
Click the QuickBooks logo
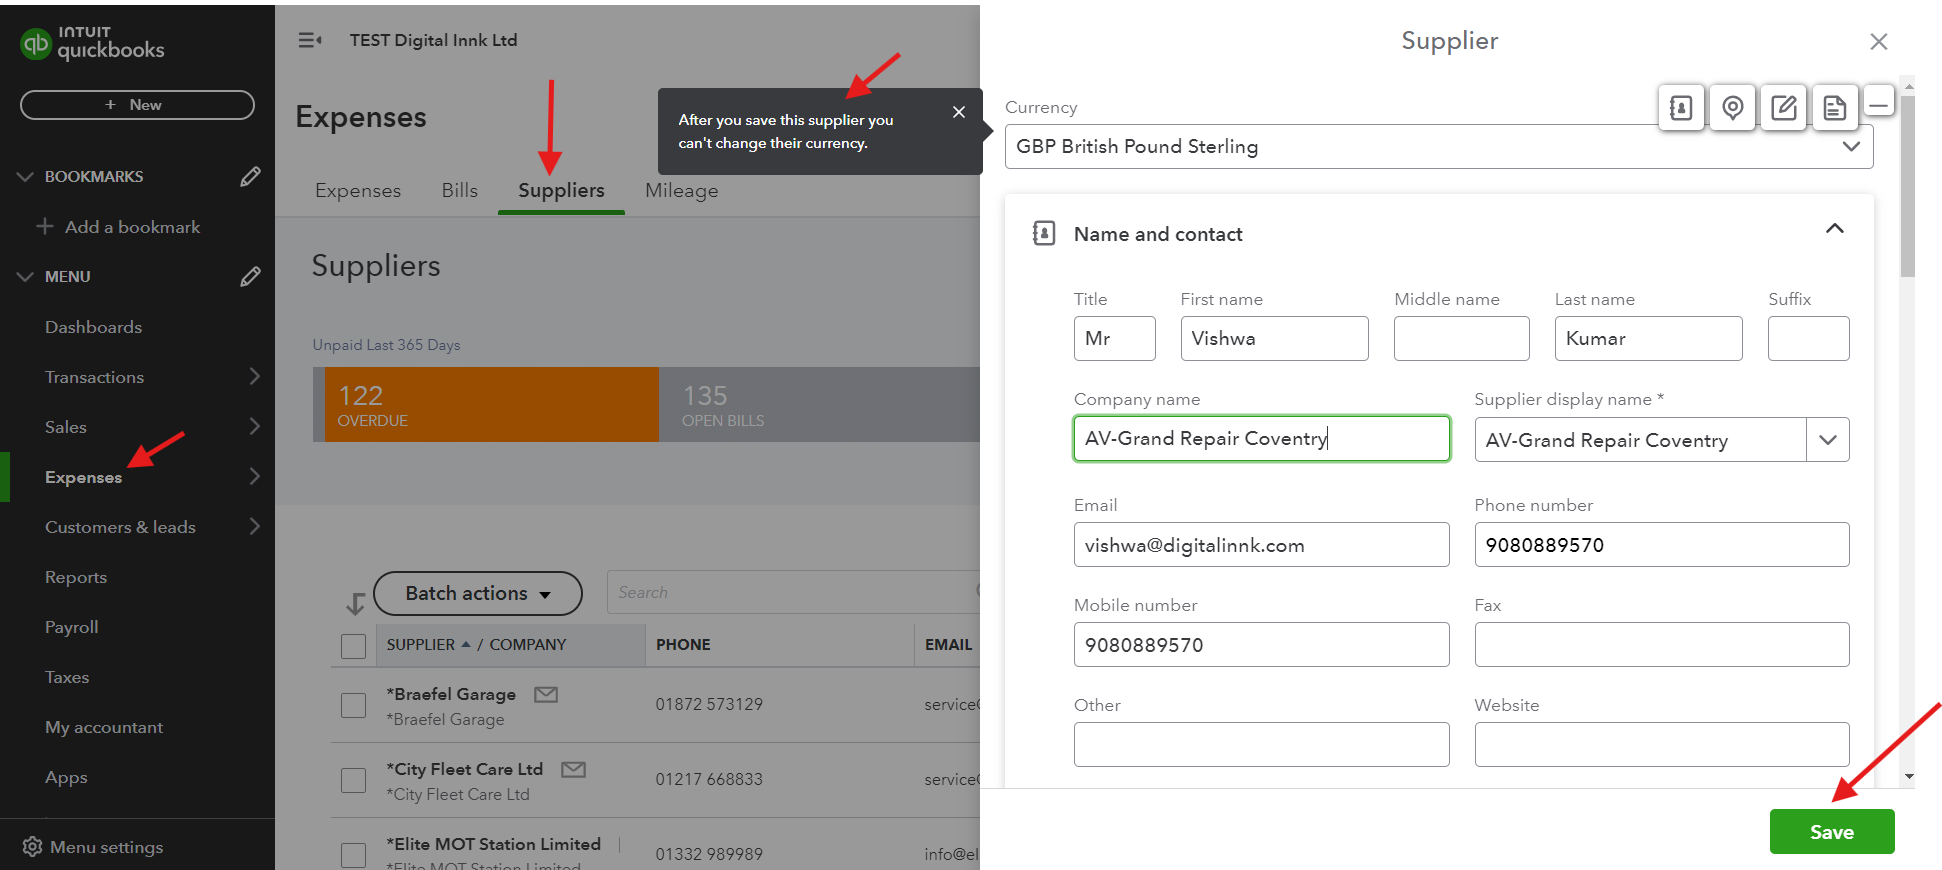pos(92,43)
